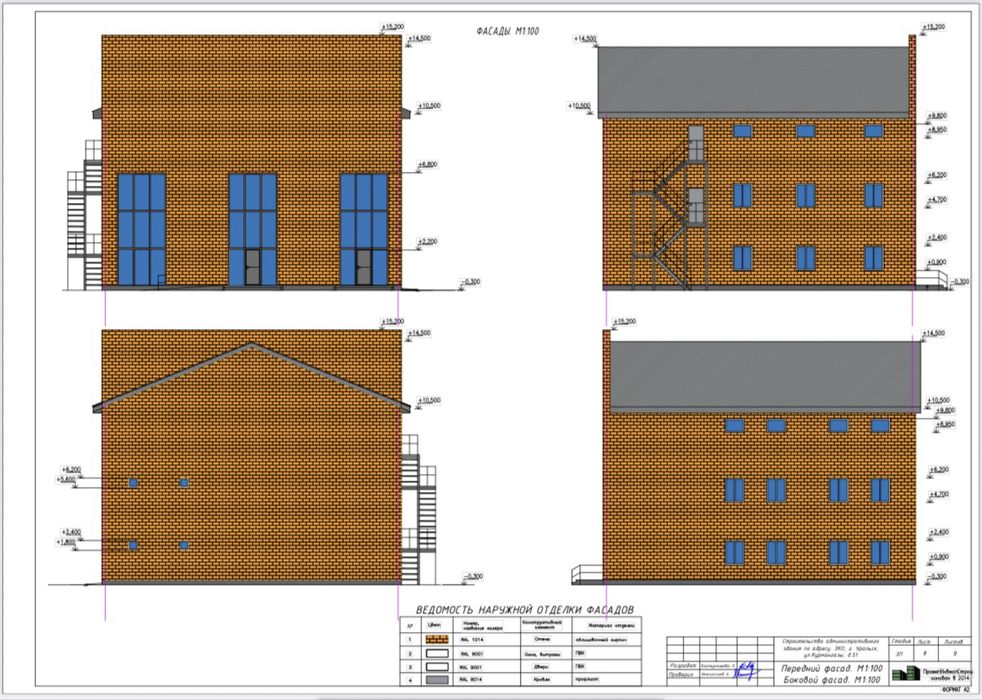982x700 pixels.
Task: Click the leftmost tall blue window on front facade
Action: point(142,230)
